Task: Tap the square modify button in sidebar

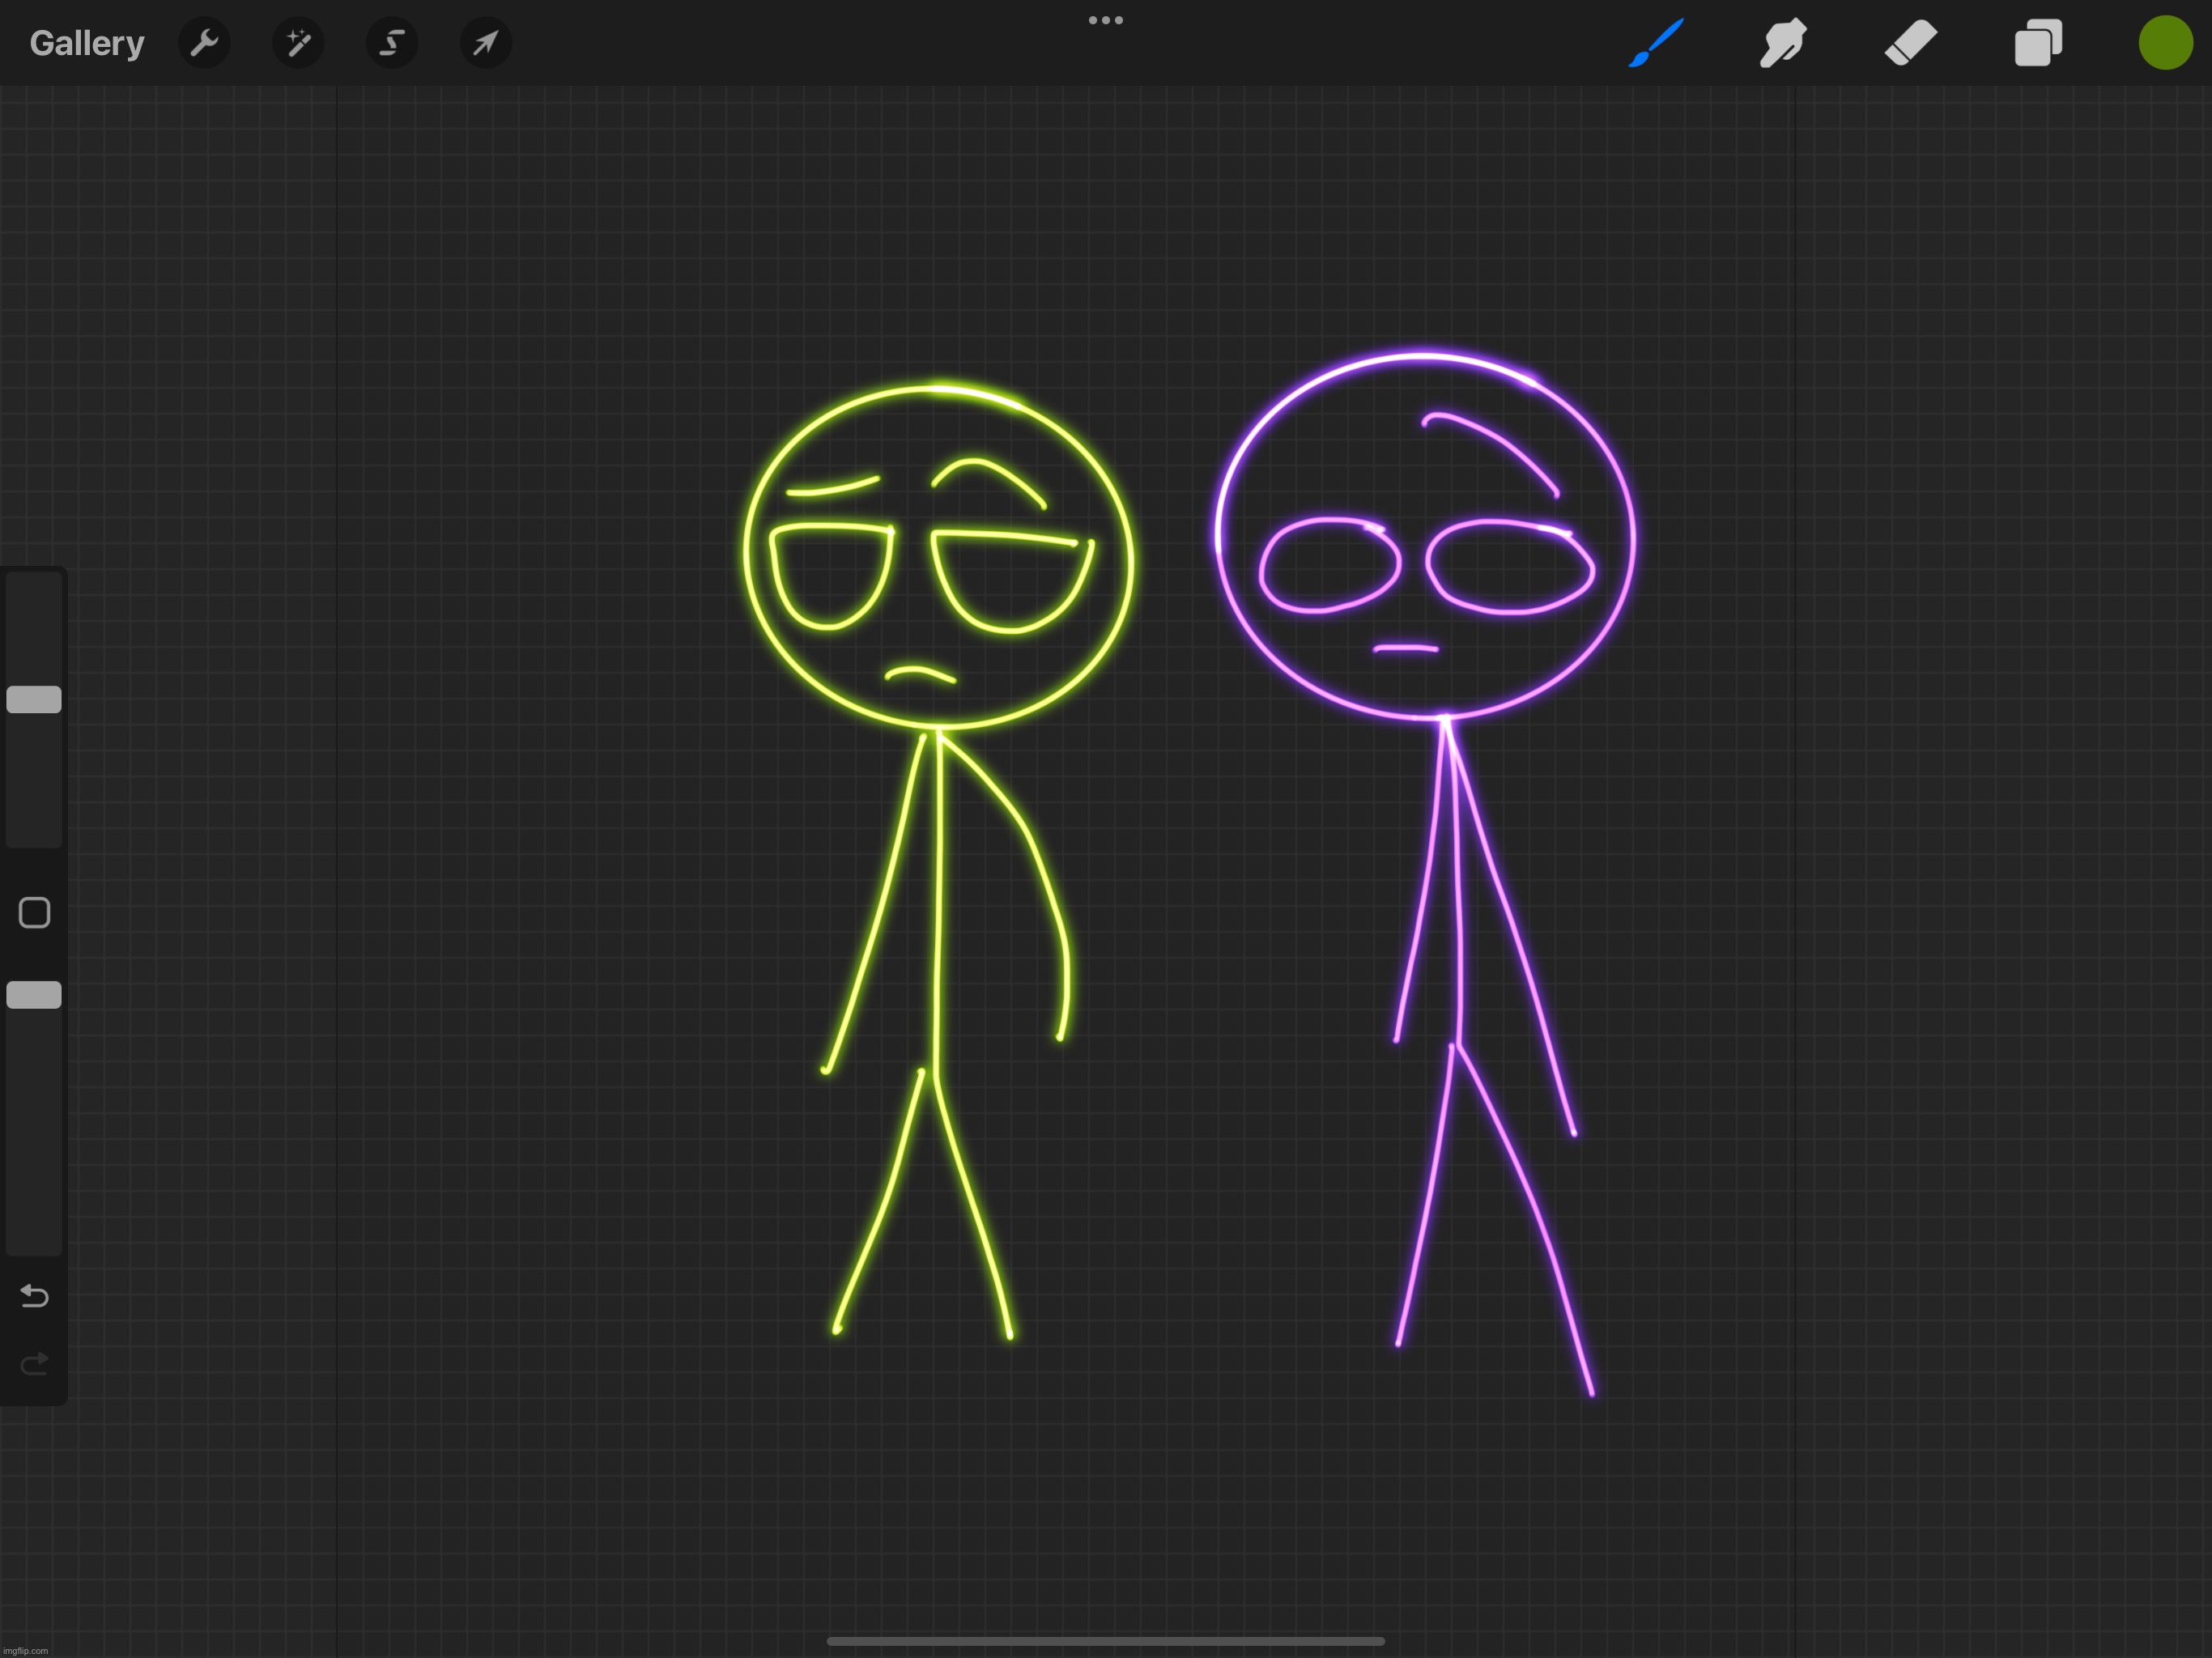Action: click(x=34, y=913)
